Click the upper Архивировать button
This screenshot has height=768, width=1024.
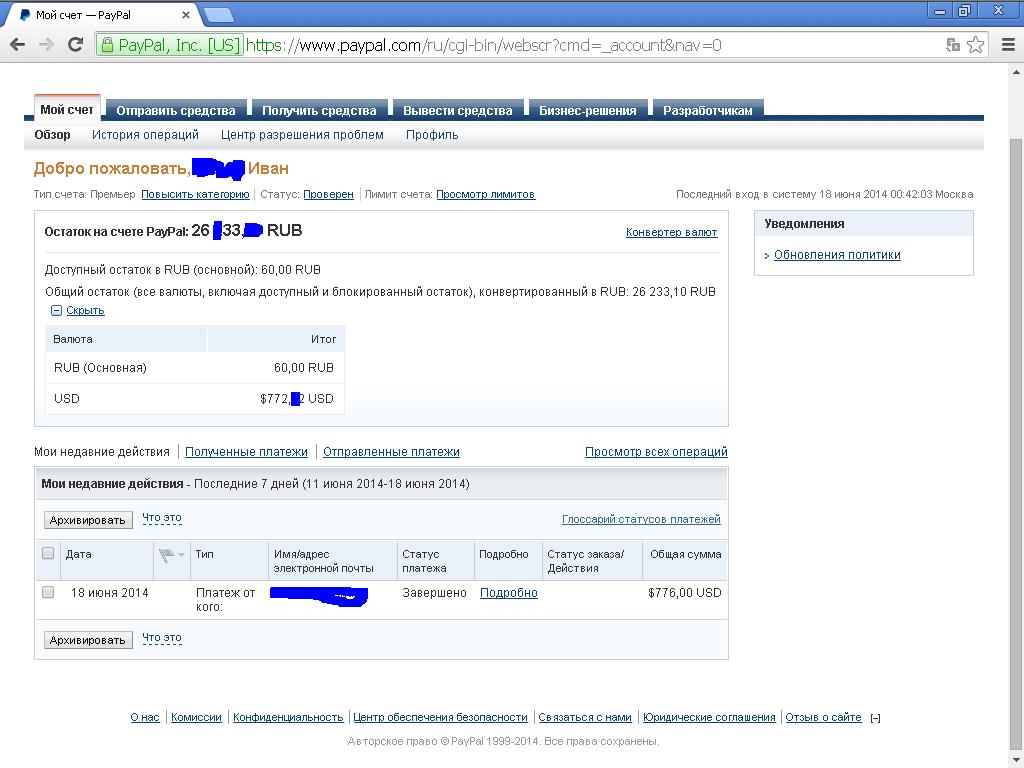88,520
